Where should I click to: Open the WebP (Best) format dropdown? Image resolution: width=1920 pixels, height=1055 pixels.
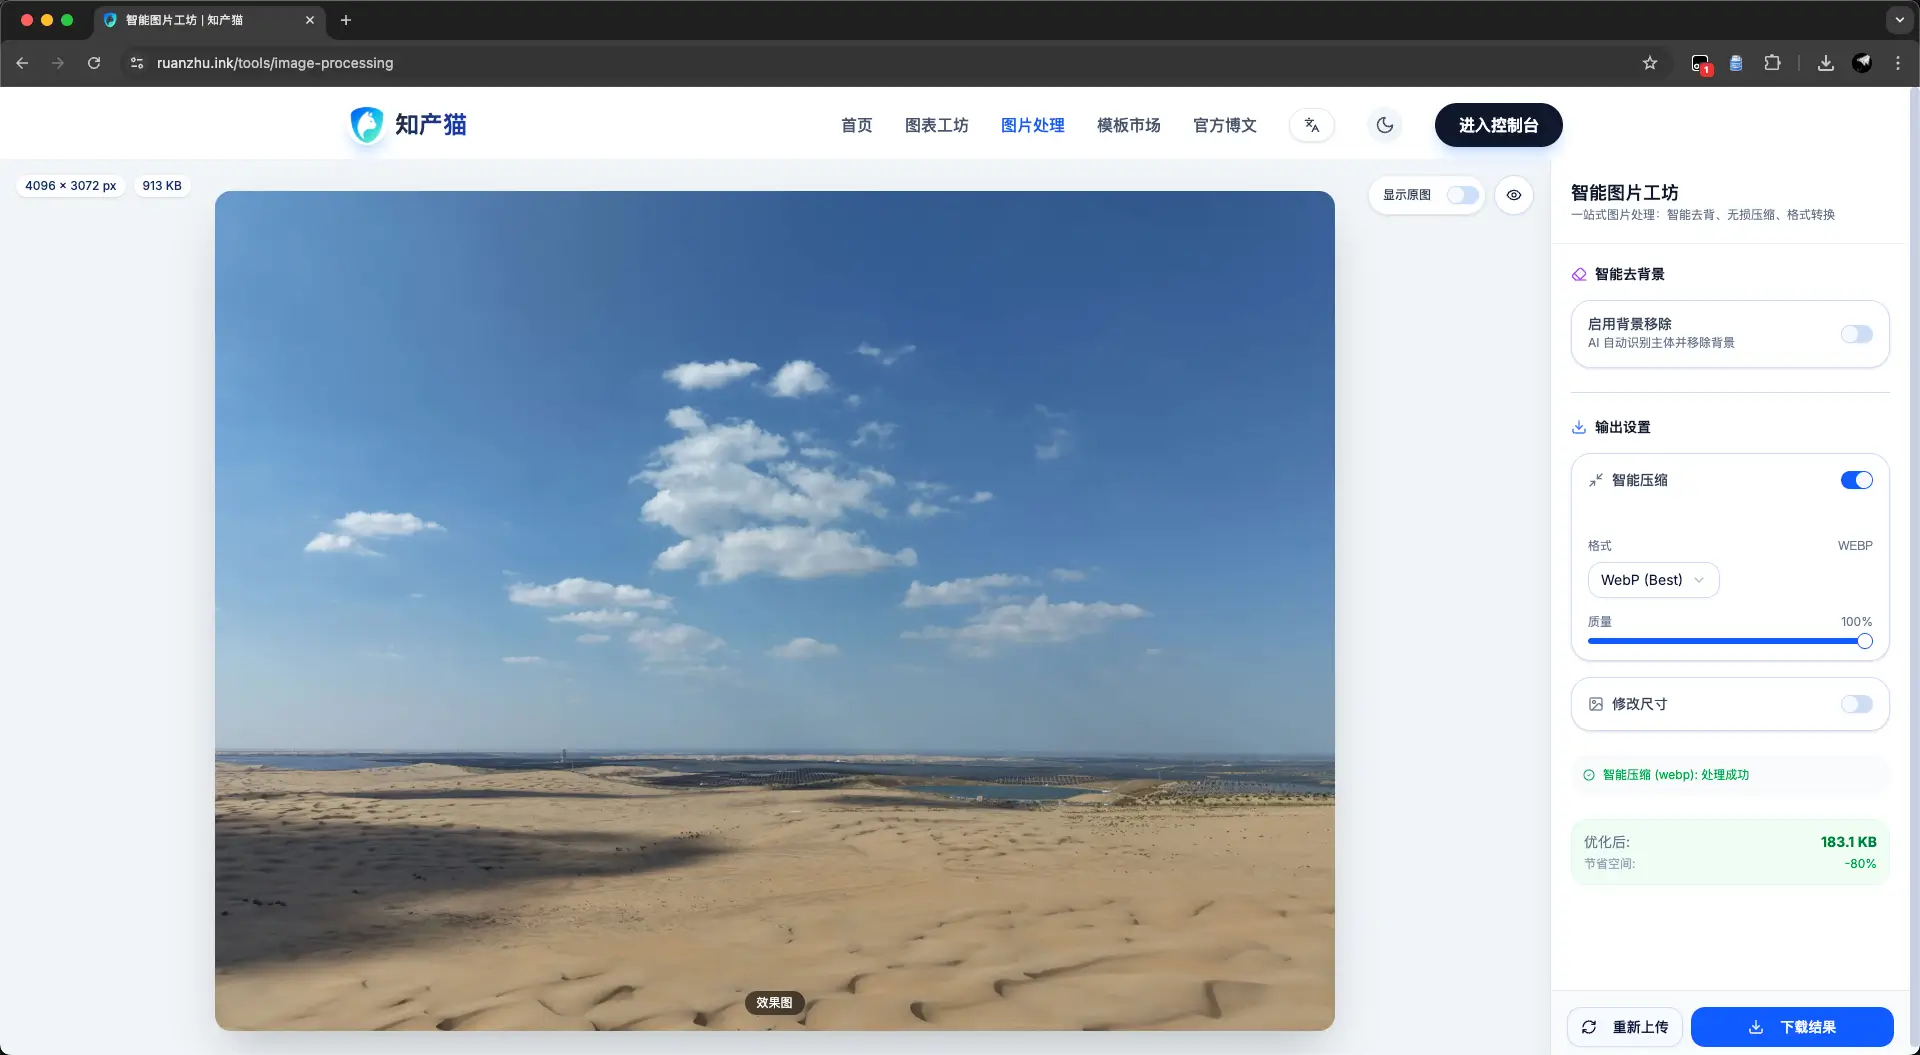[x=1653, y=580]
